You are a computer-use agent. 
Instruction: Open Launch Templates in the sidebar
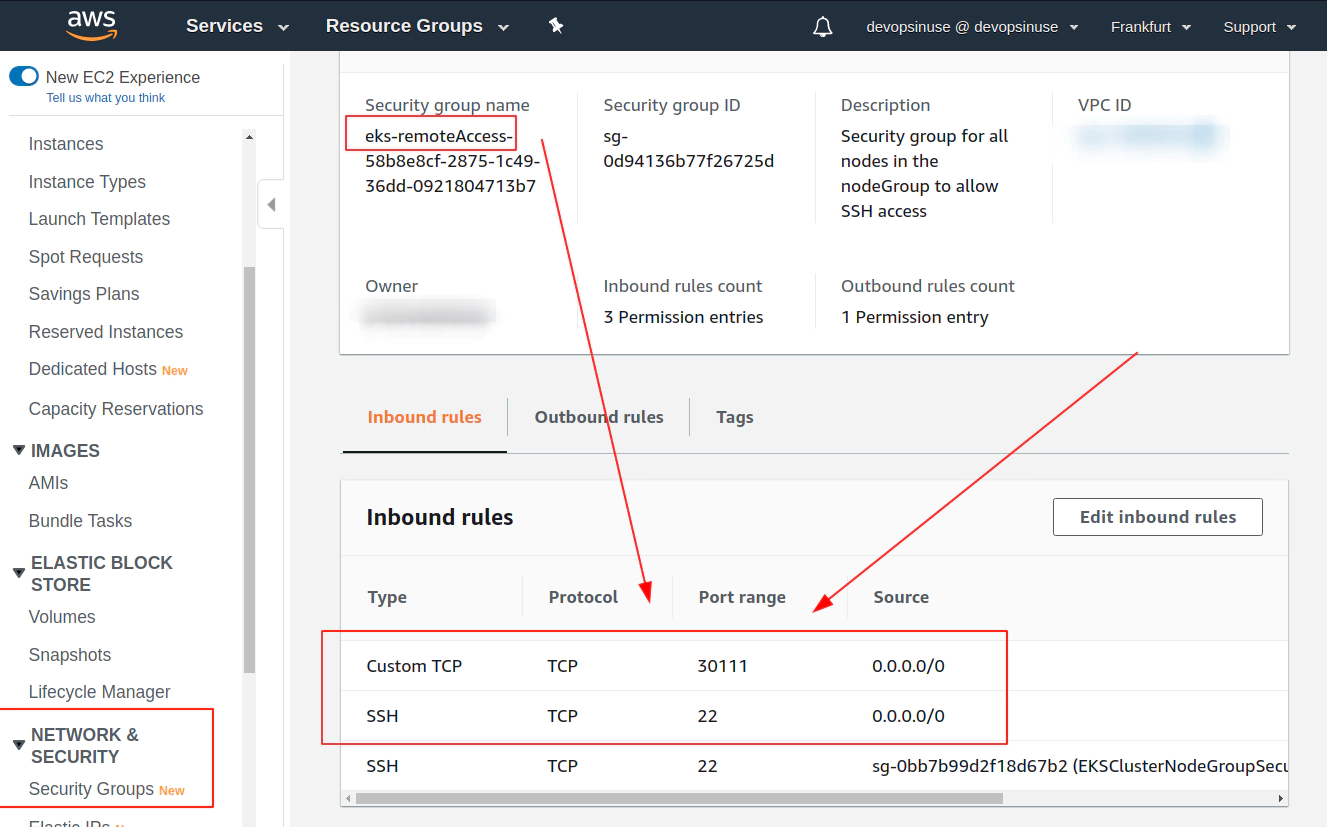point(99,219)
